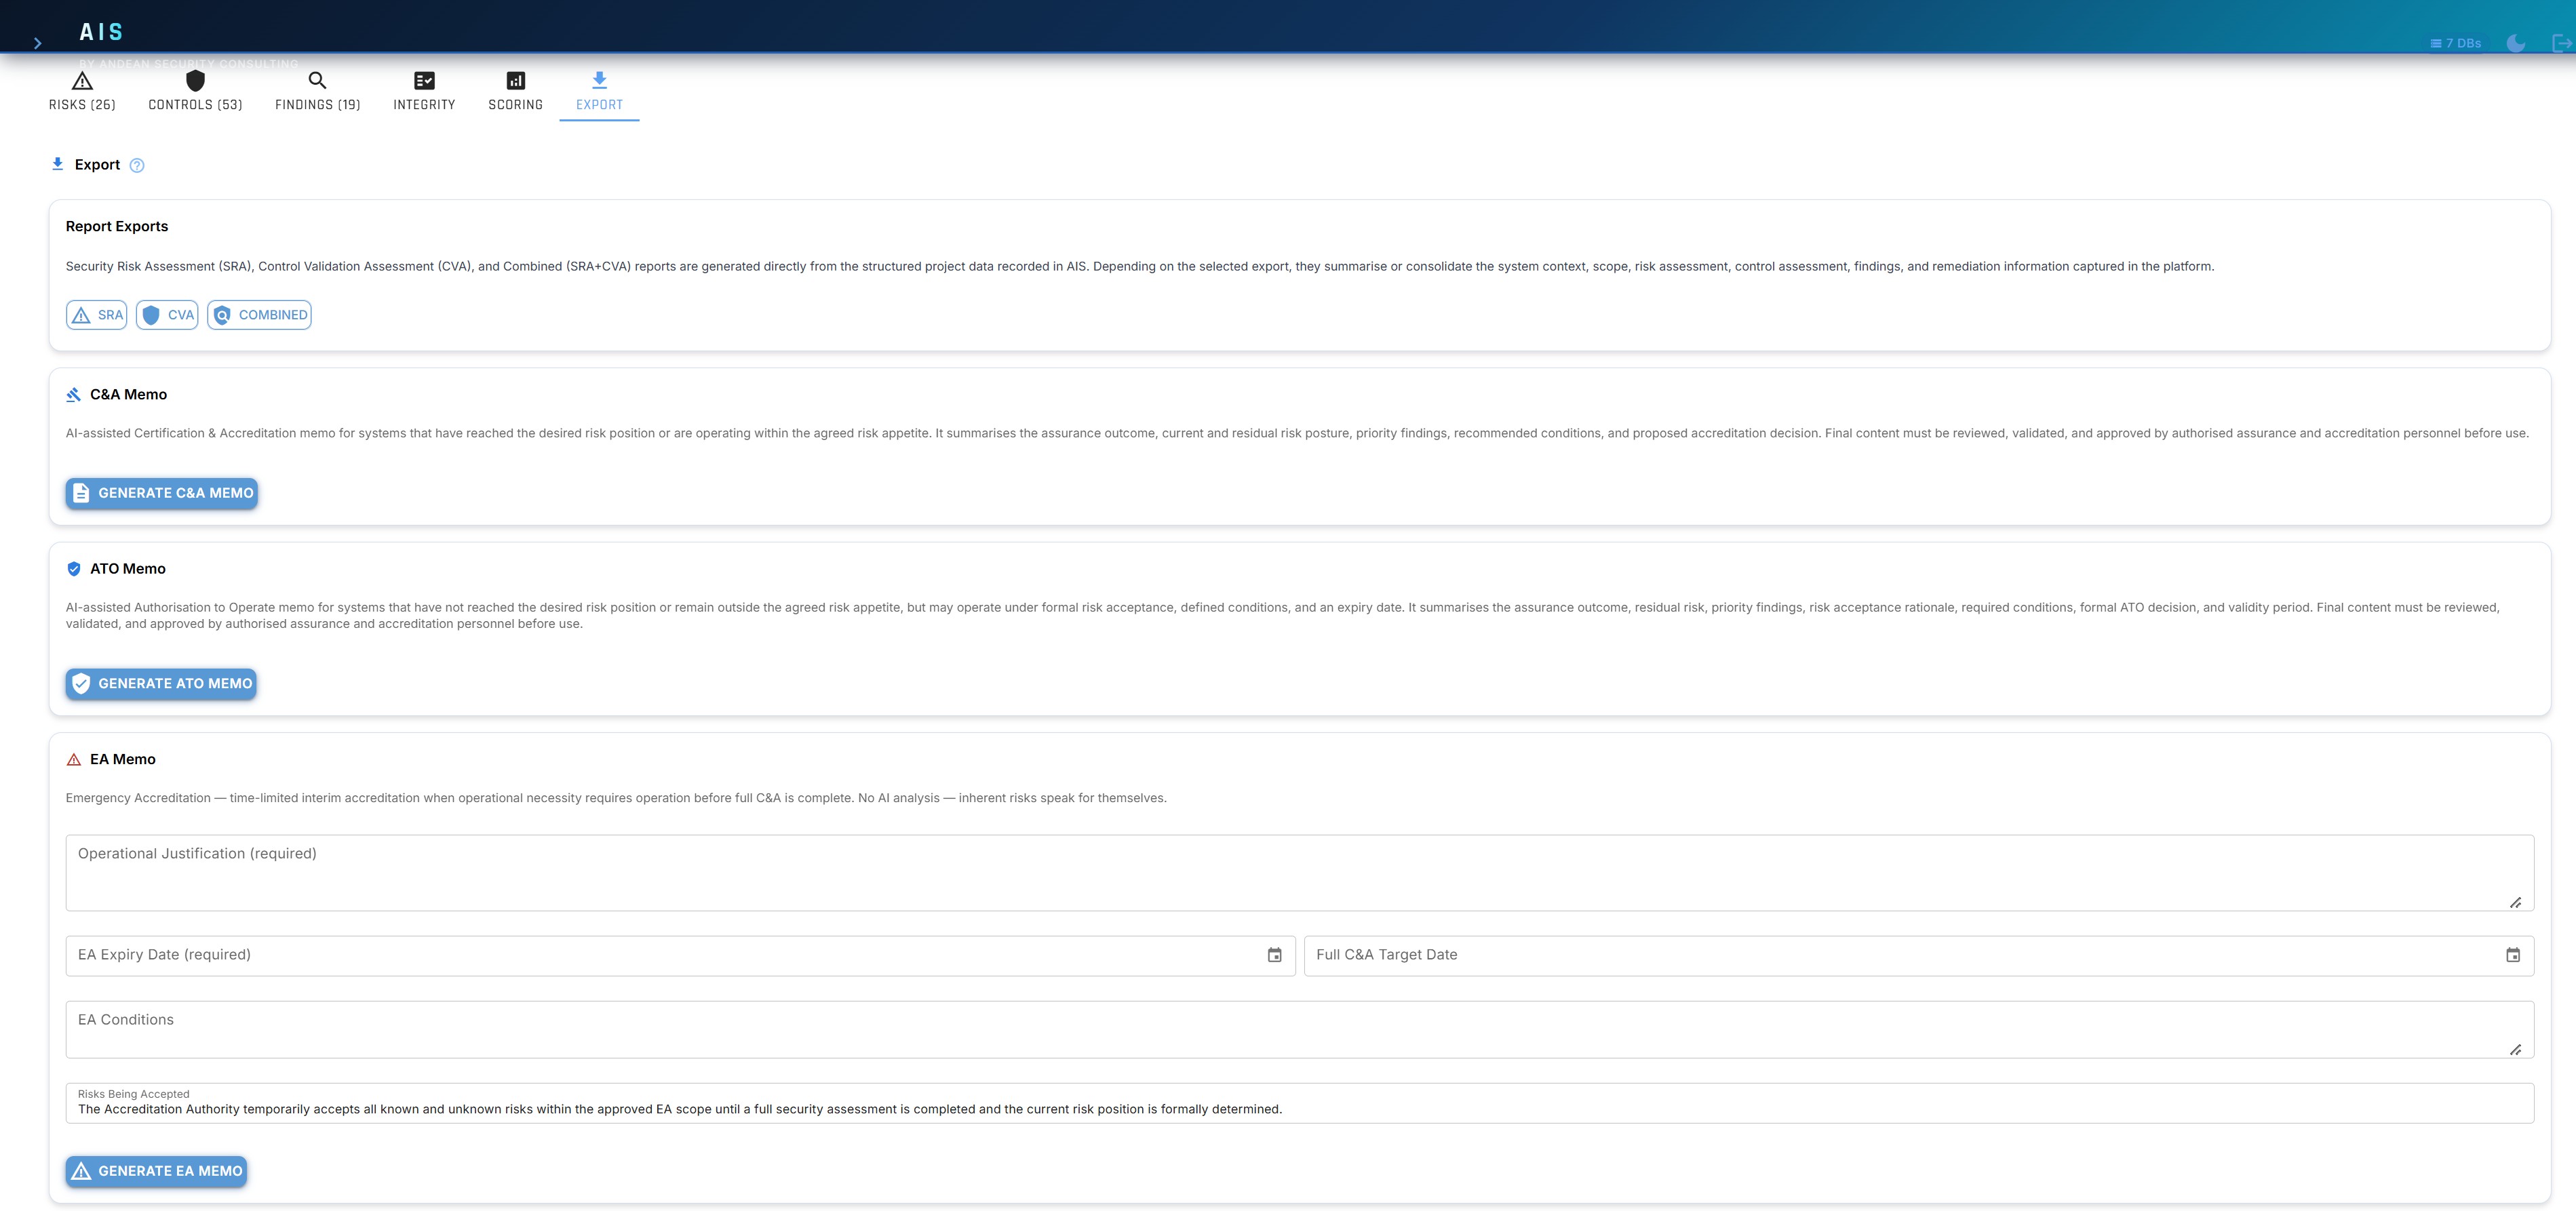
Task: Click the shield icon beside ATO Memo
Action: (x=74, y=569)
